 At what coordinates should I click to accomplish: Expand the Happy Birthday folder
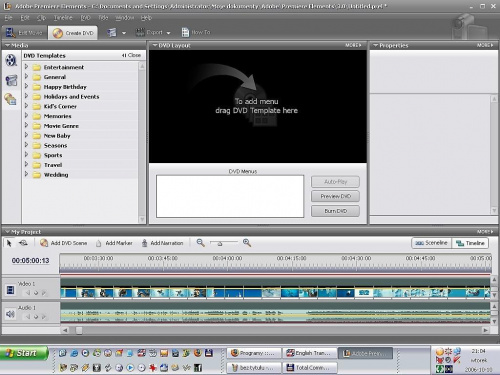tap(26, 86)
